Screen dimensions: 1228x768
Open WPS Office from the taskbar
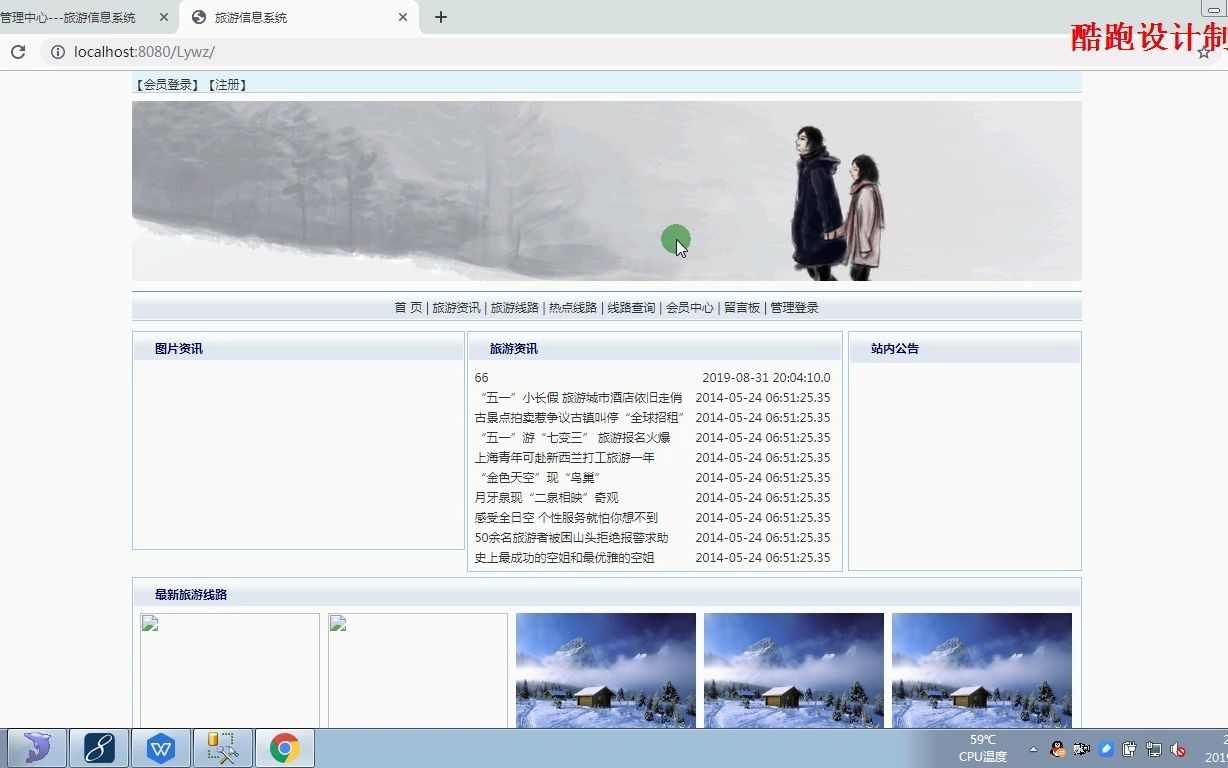click(161, 747)
